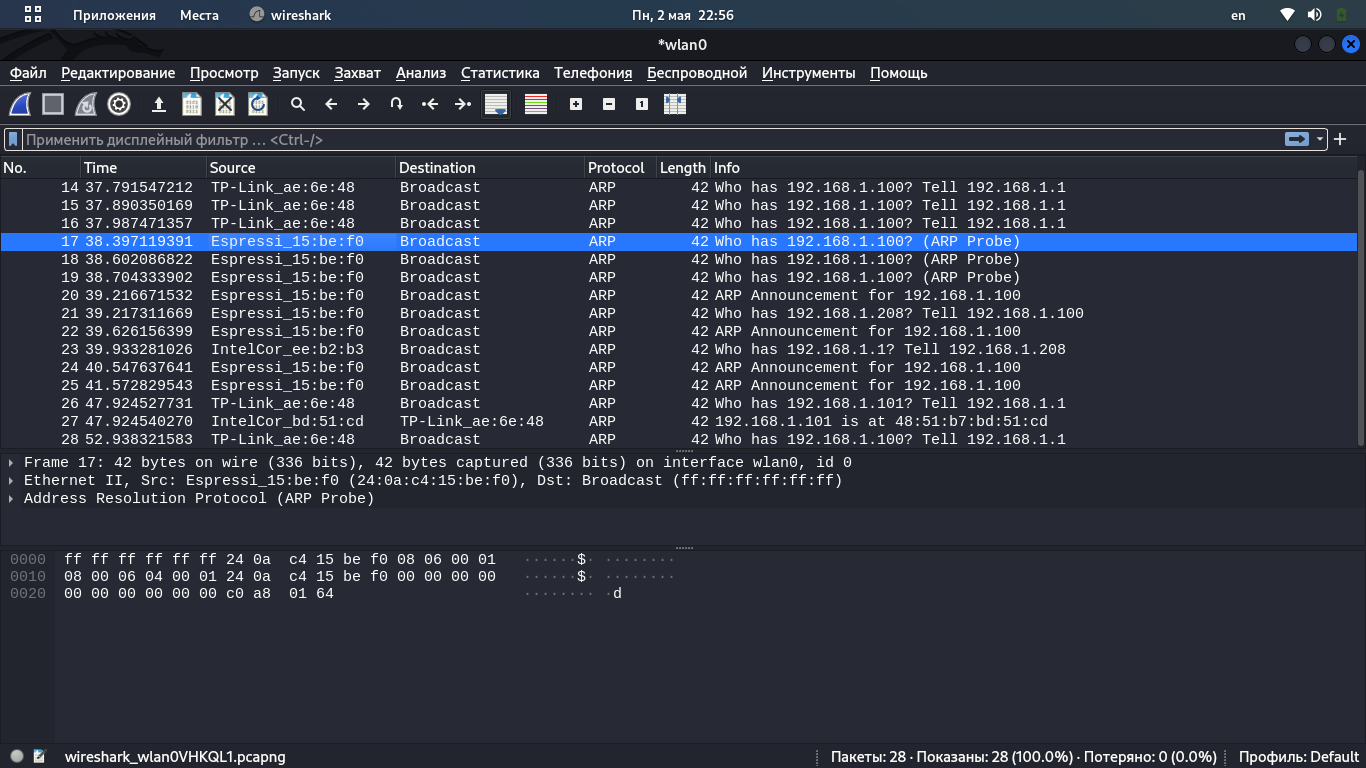This screenshot has height=768, width=1366.
Task: Open the Анализ menu
Action: click(x=421, y=73)
